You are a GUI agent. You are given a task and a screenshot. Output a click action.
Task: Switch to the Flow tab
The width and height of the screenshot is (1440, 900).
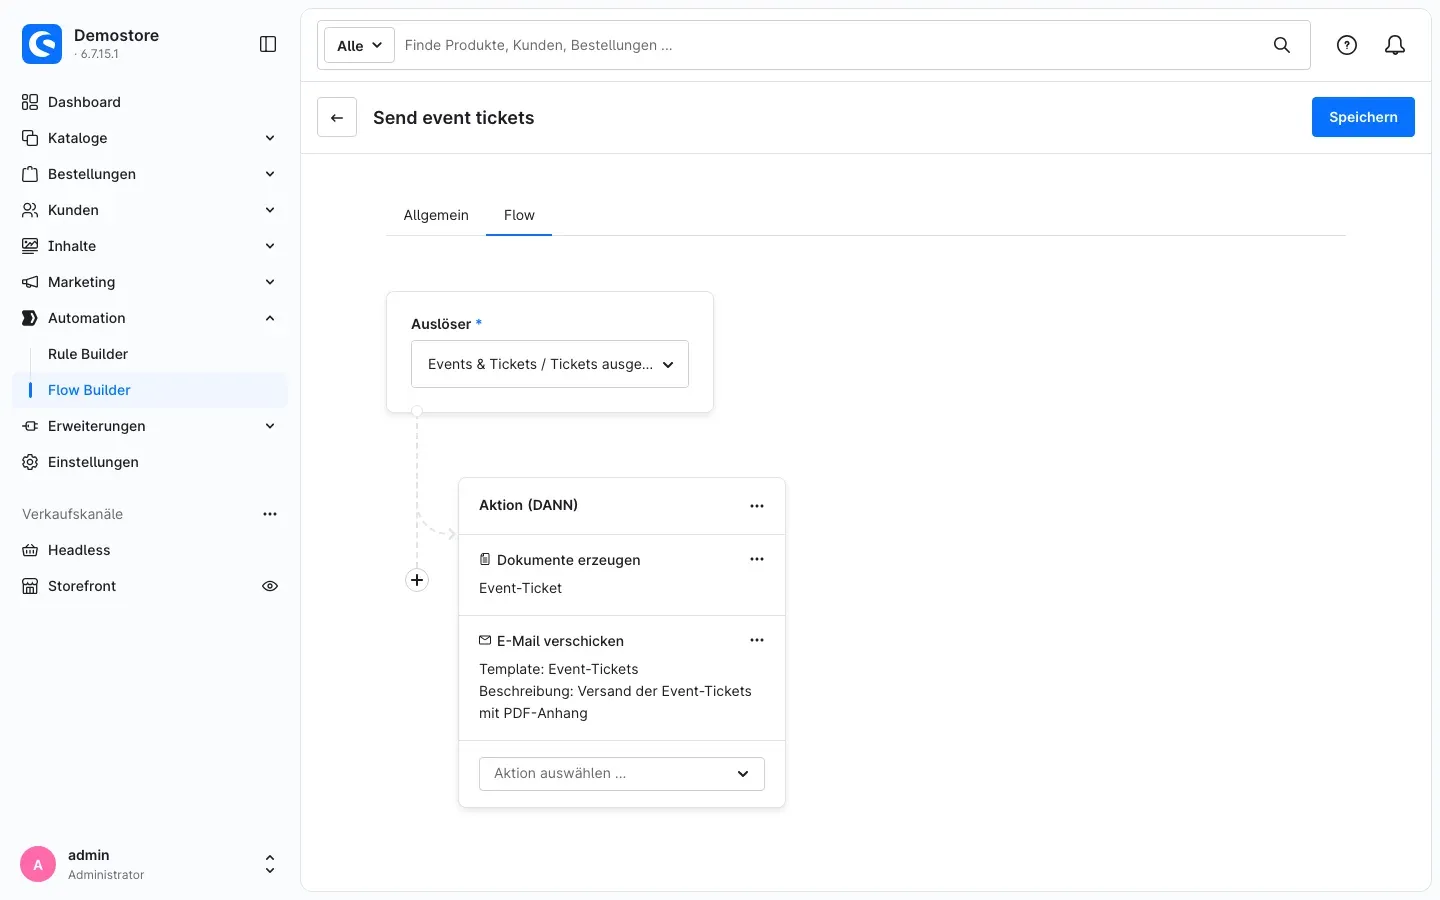pyautogui.click(x=519, y=215)
